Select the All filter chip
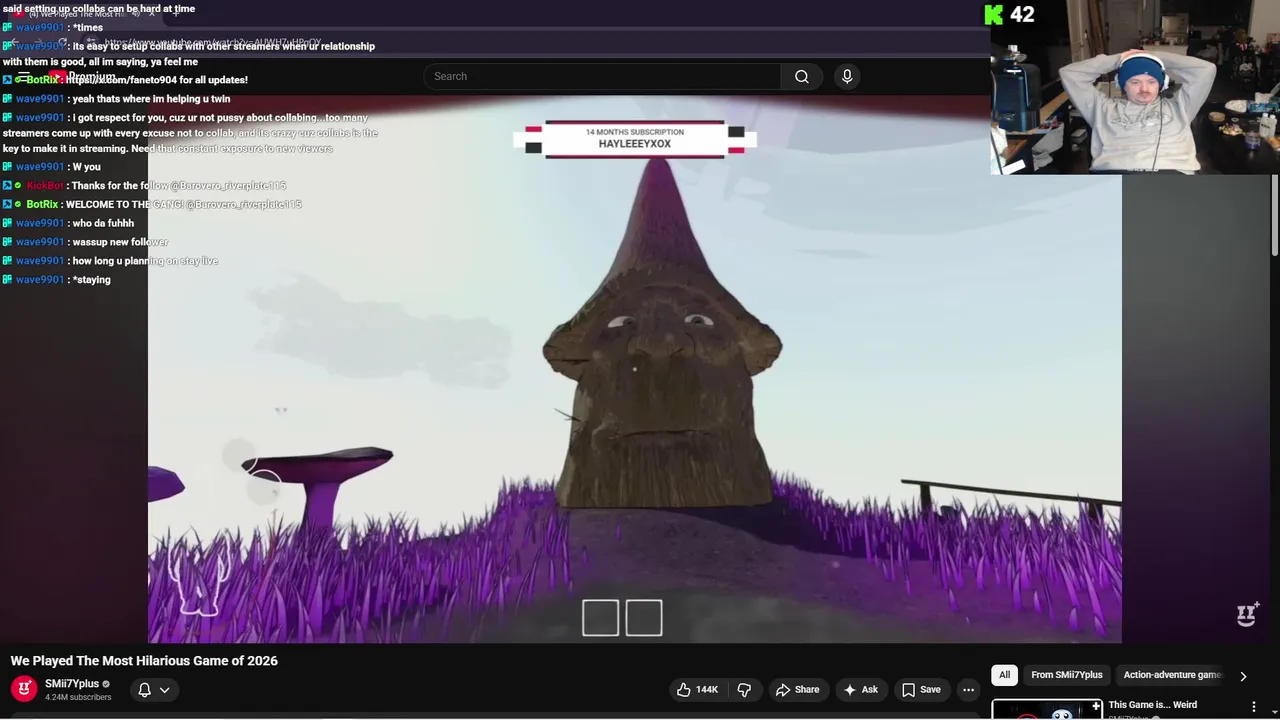Screen dimensions: 1280x720 (1004, 675)
